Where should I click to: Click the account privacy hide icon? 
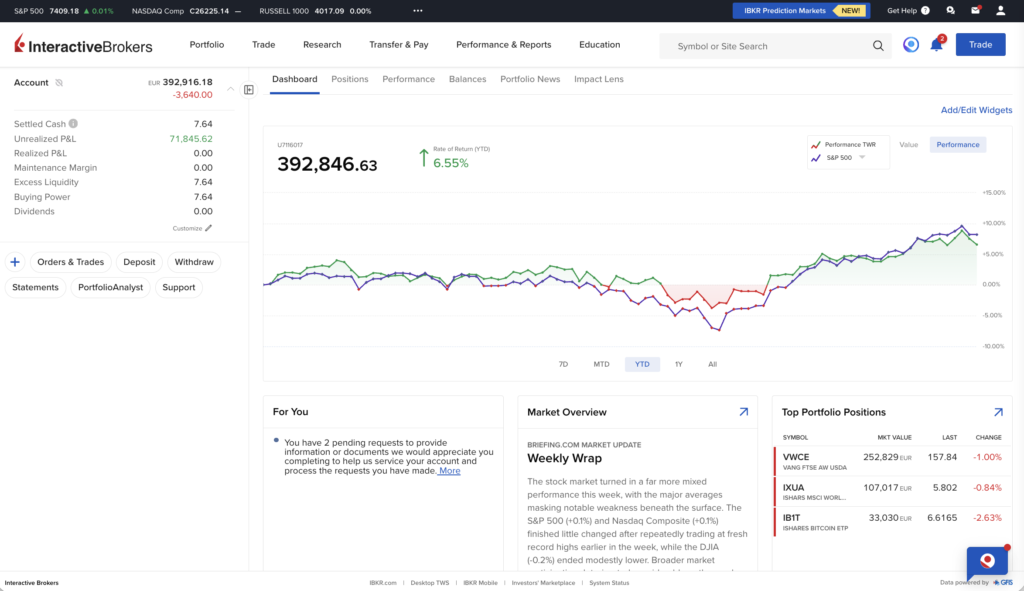pyautogui.click(x=59, y=83)
